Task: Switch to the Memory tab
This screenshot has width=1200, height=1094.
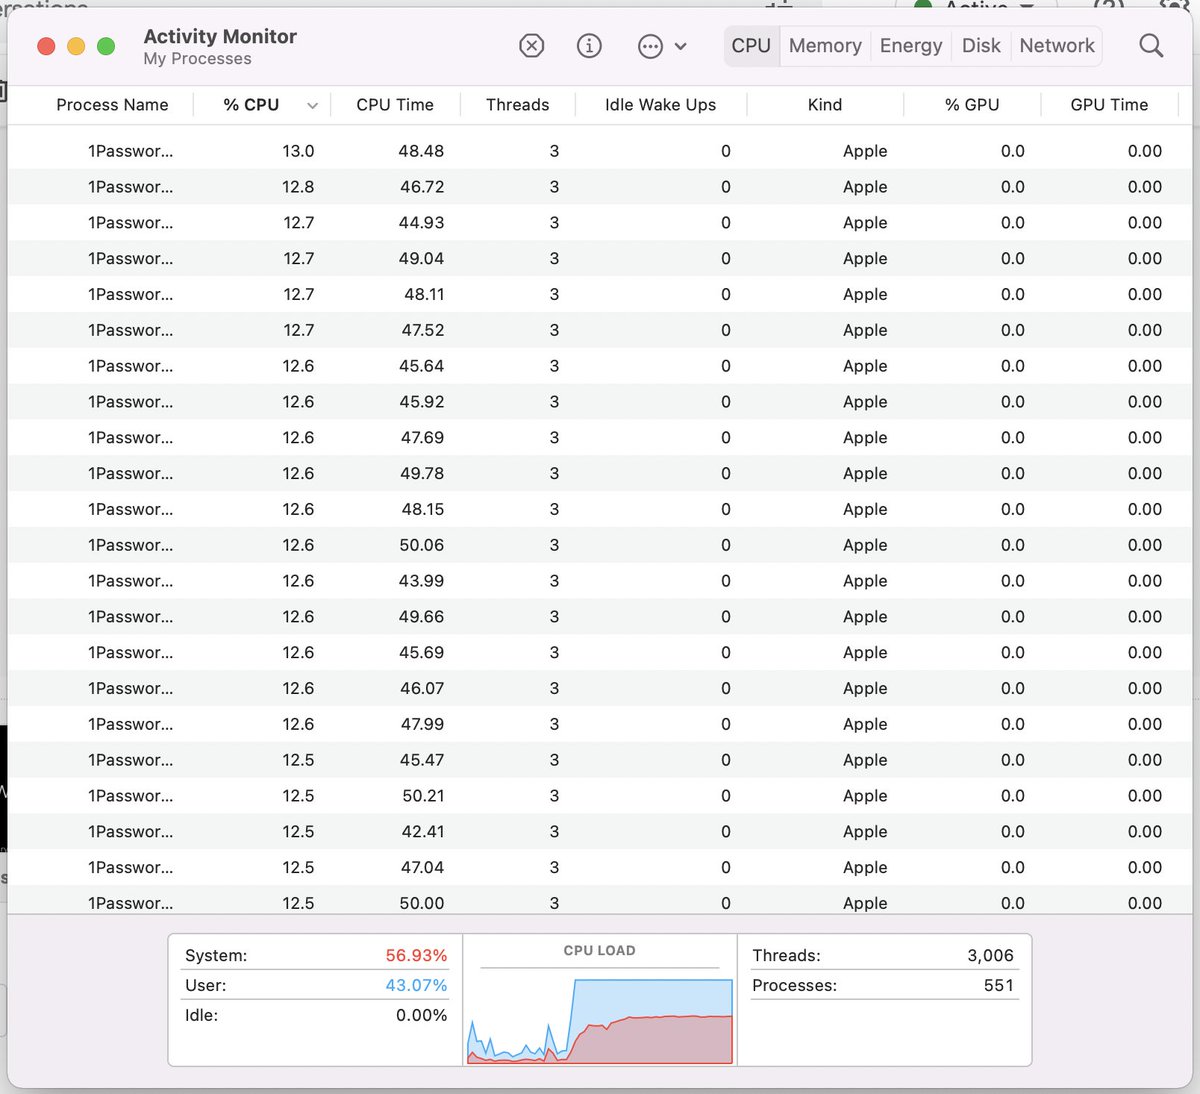Action: tap(825, 46)
